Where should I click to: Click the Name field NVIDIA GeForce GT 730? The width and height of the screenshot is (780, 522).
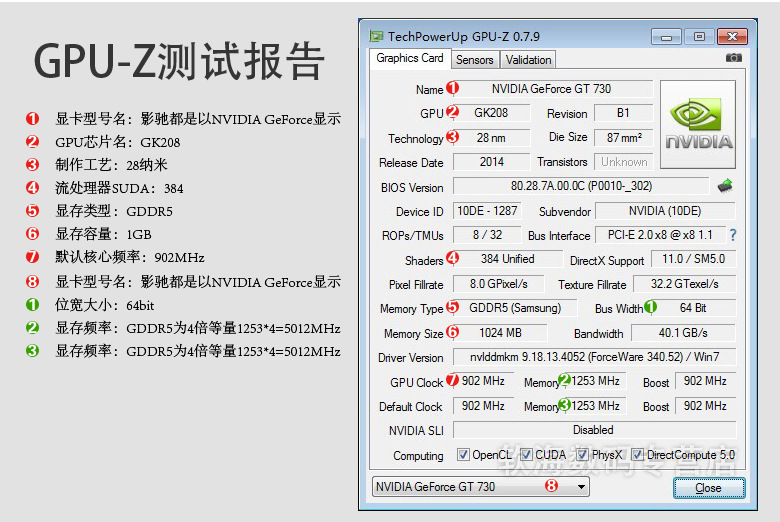[x=553, y=89]
